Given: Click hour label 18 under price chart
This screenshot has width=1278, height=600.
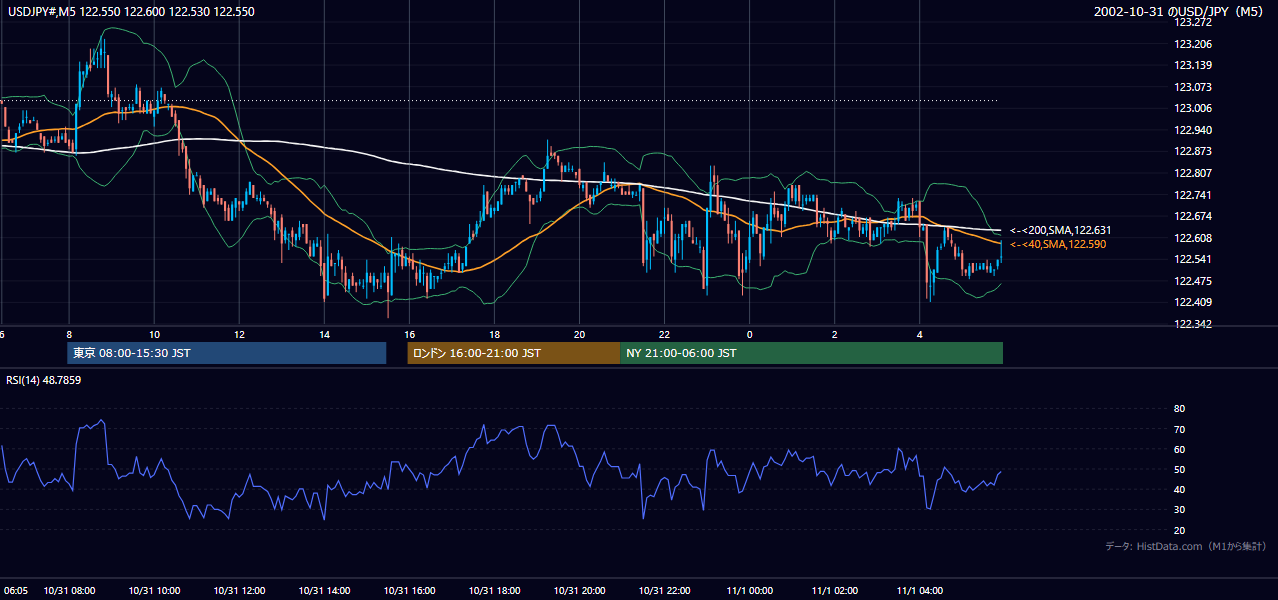Looking at the screenshot, I should click(x=494, y=334).
